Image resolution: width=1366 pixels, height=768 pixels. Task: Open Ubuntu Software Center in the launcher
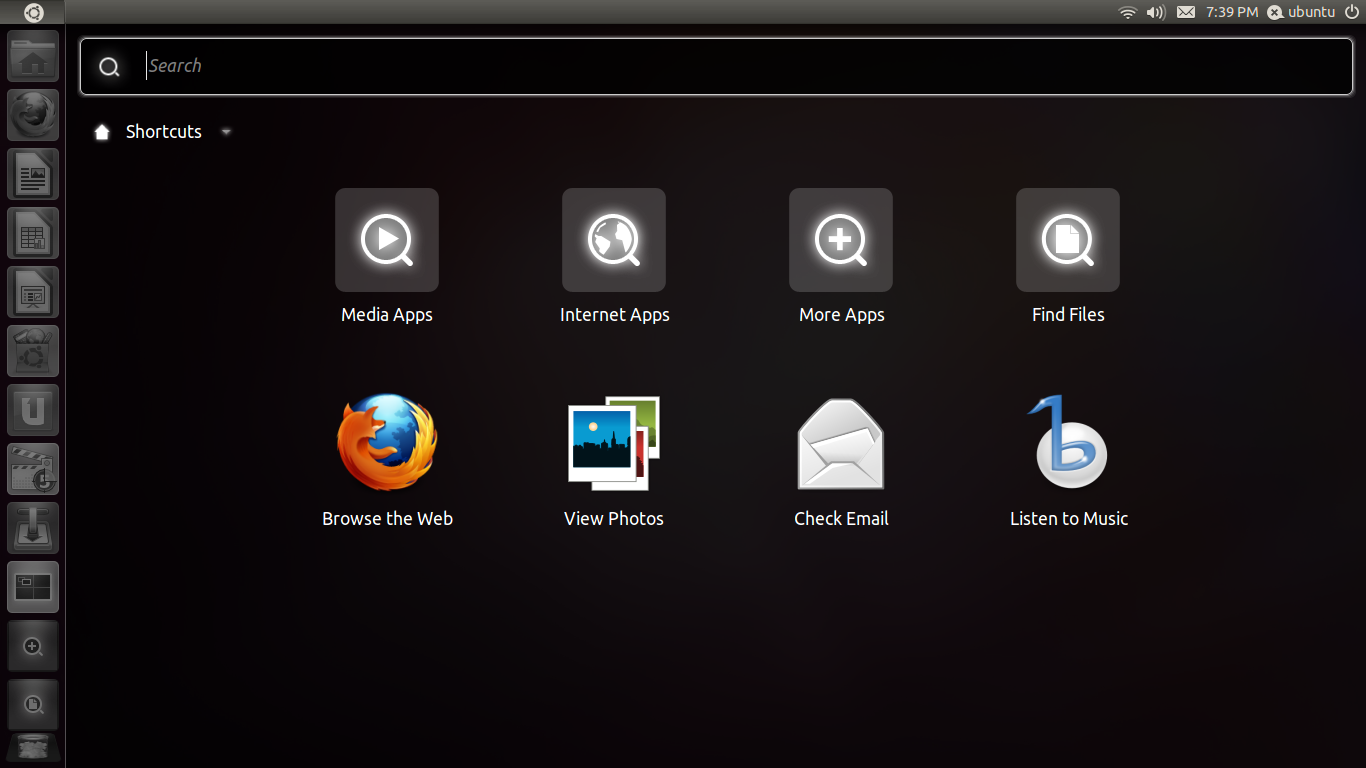33,351
